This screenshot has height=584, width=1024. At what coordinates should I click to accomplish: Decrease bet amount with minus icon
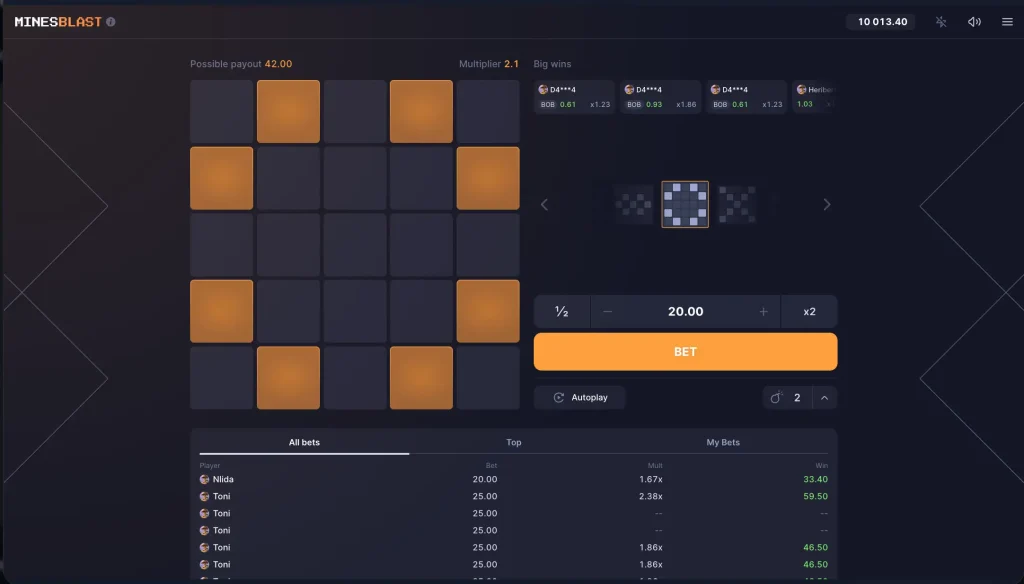(607, 312)
